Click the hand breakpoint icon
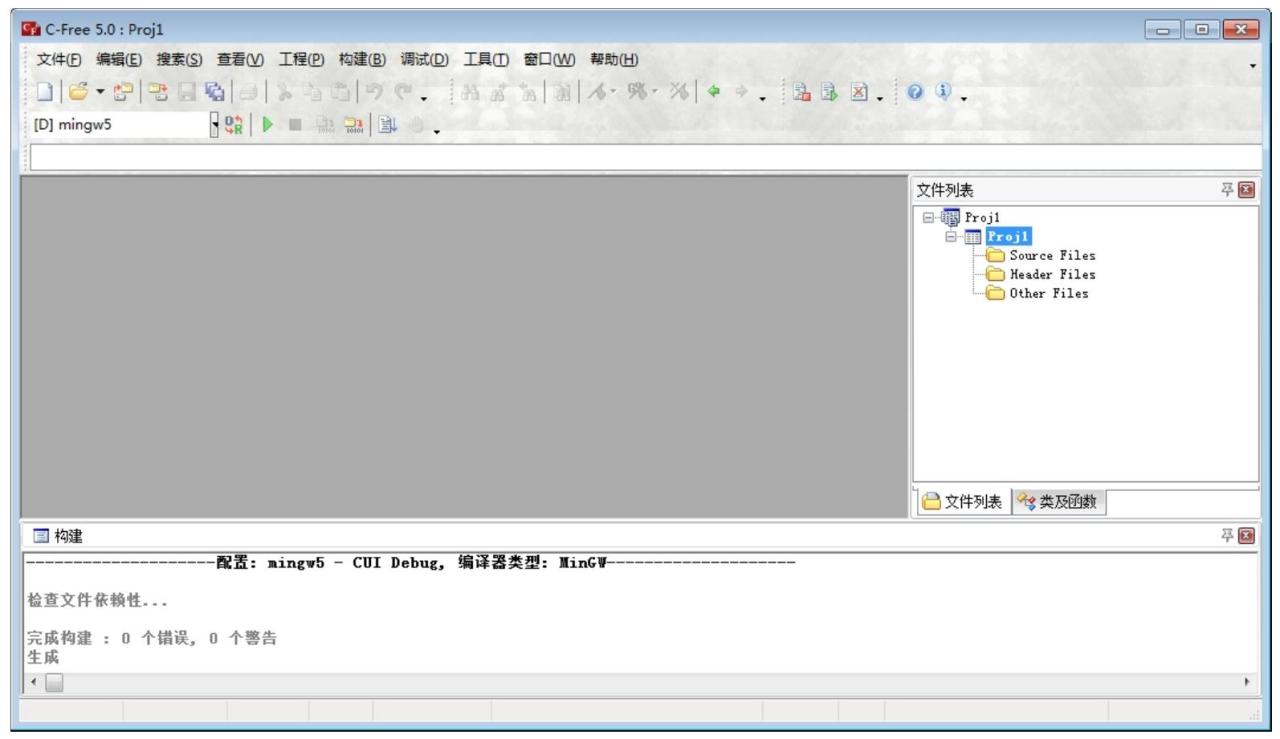The image size is (1280, 739). point(416,125)
